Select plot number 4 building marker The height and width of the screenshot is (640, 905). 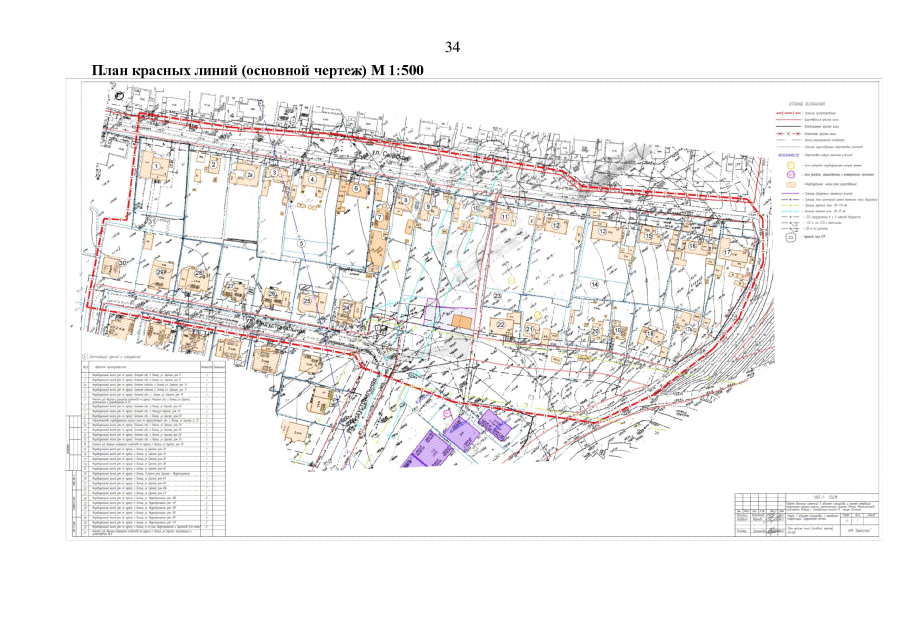click(x=312, y=179)
